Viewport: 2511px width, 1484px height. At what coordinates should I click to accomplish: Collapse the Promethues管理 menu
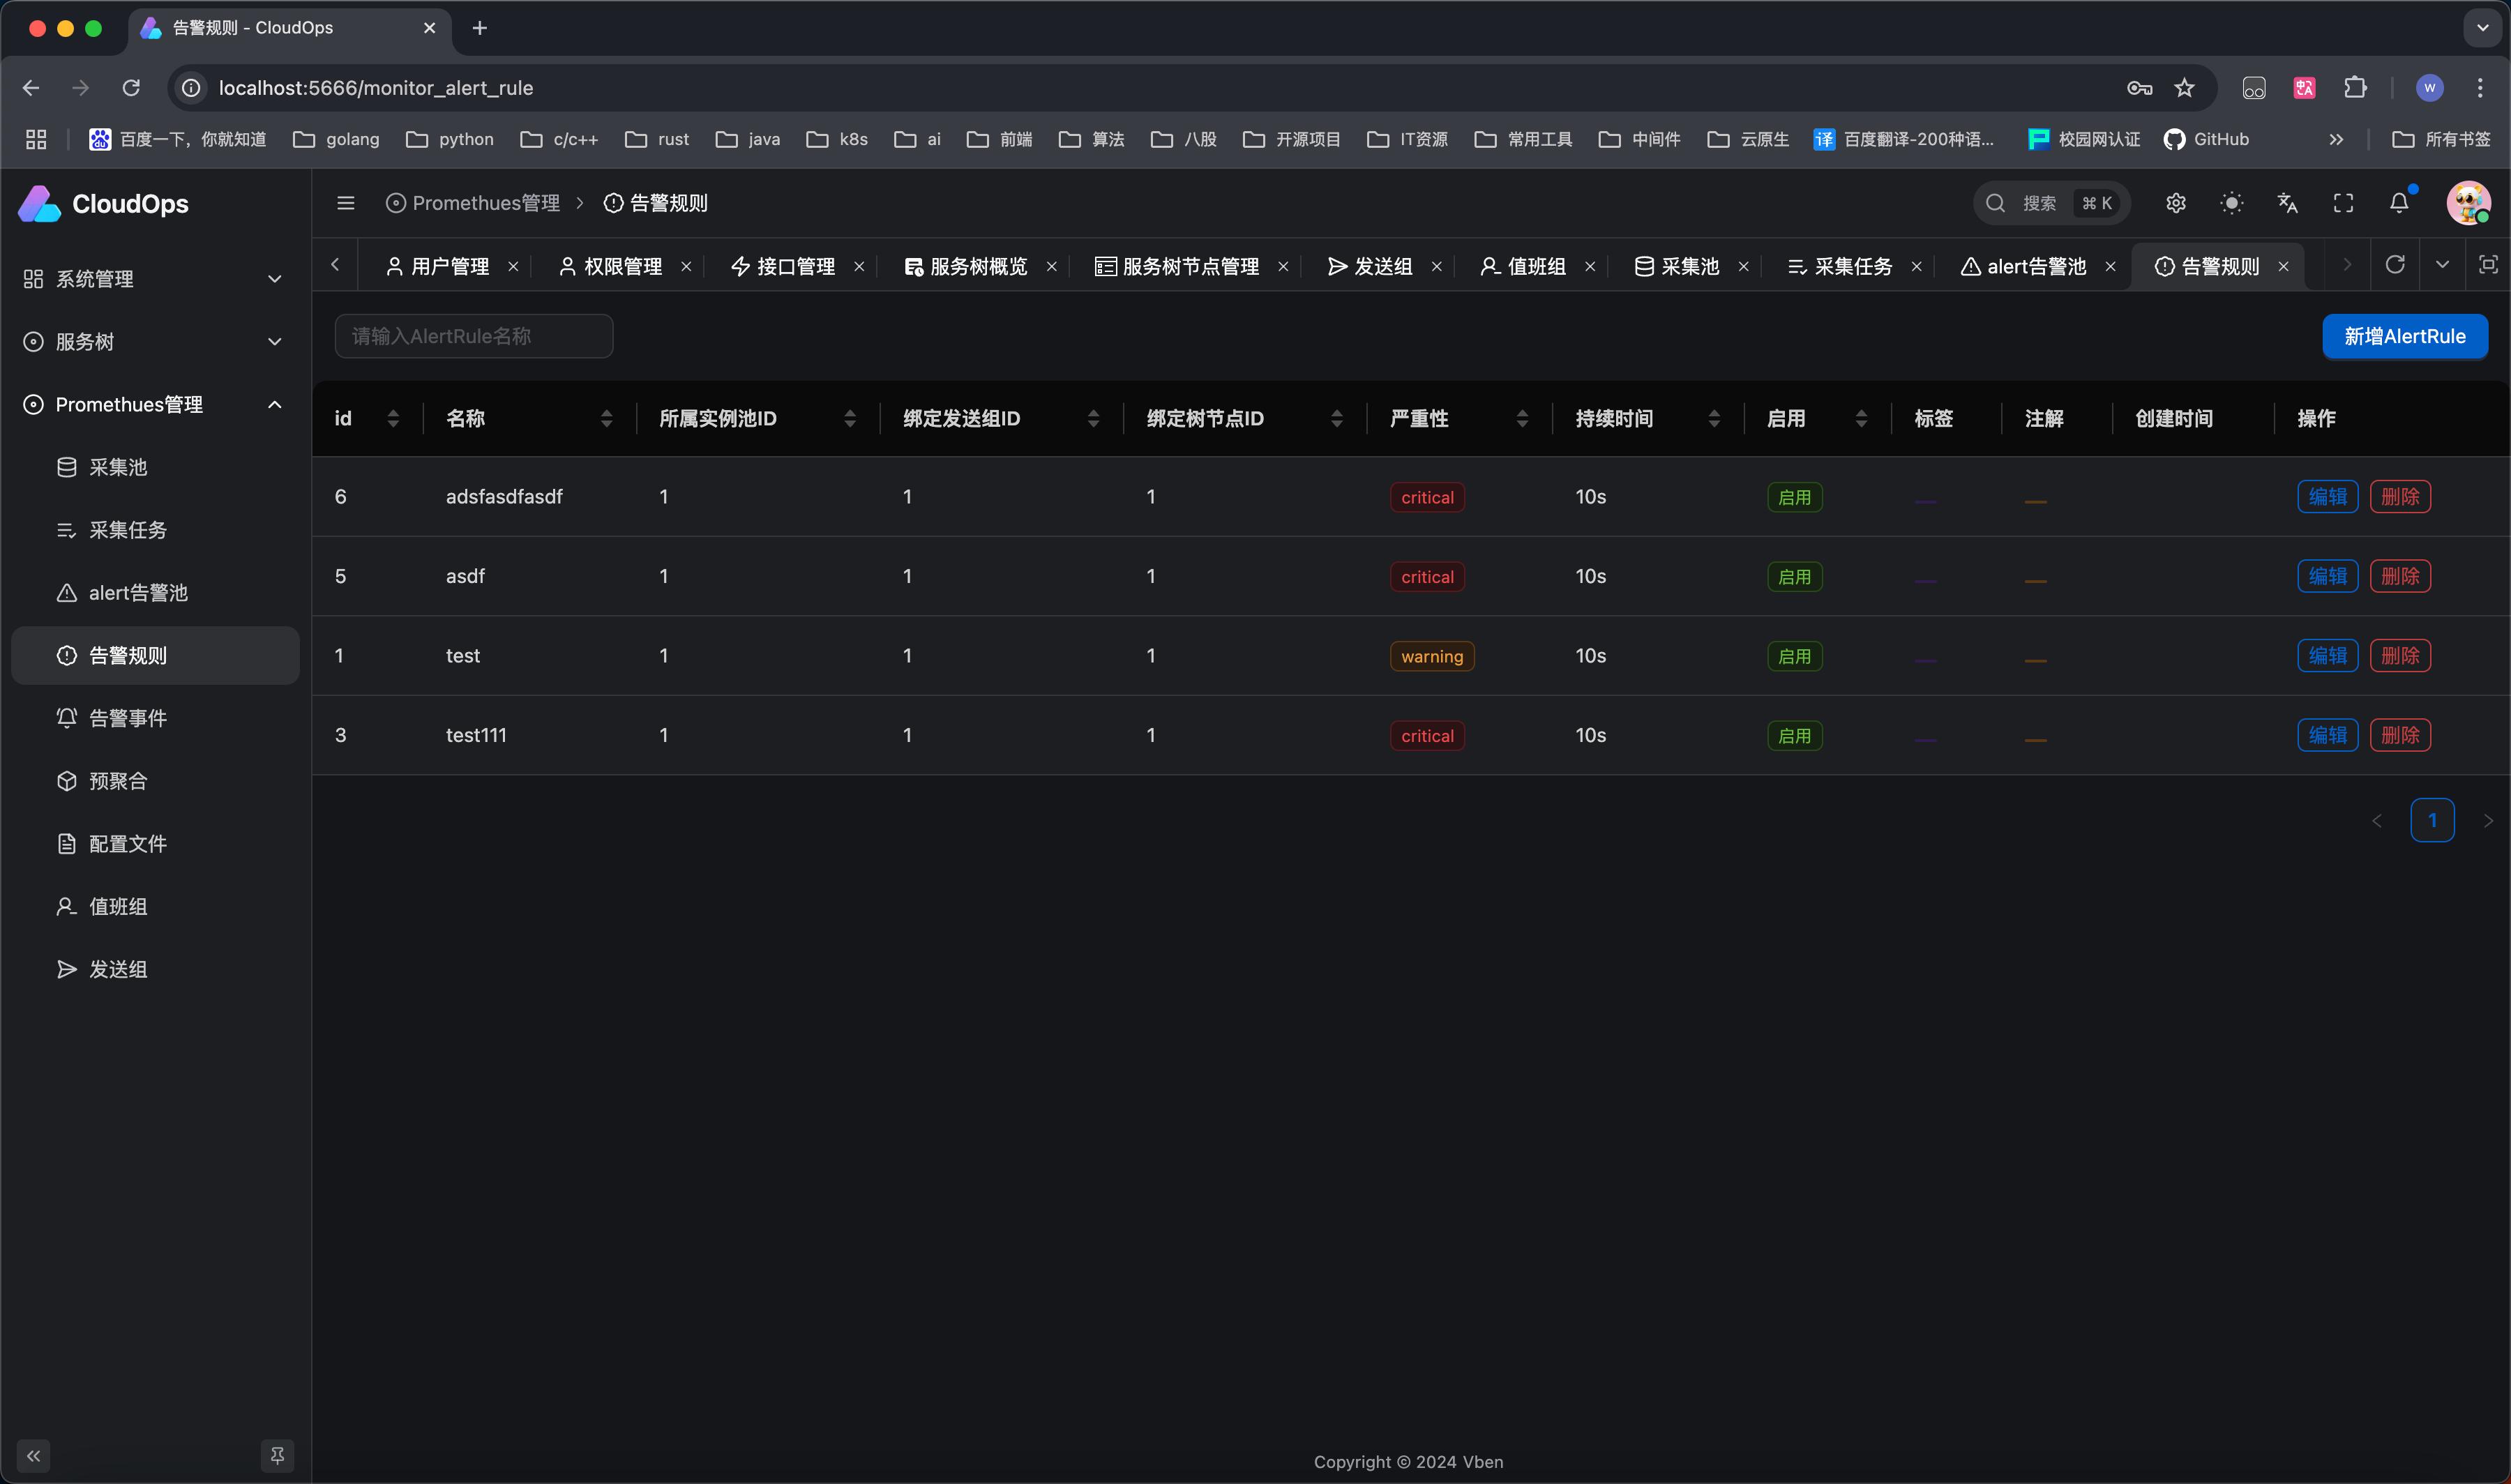pos(155,404)
